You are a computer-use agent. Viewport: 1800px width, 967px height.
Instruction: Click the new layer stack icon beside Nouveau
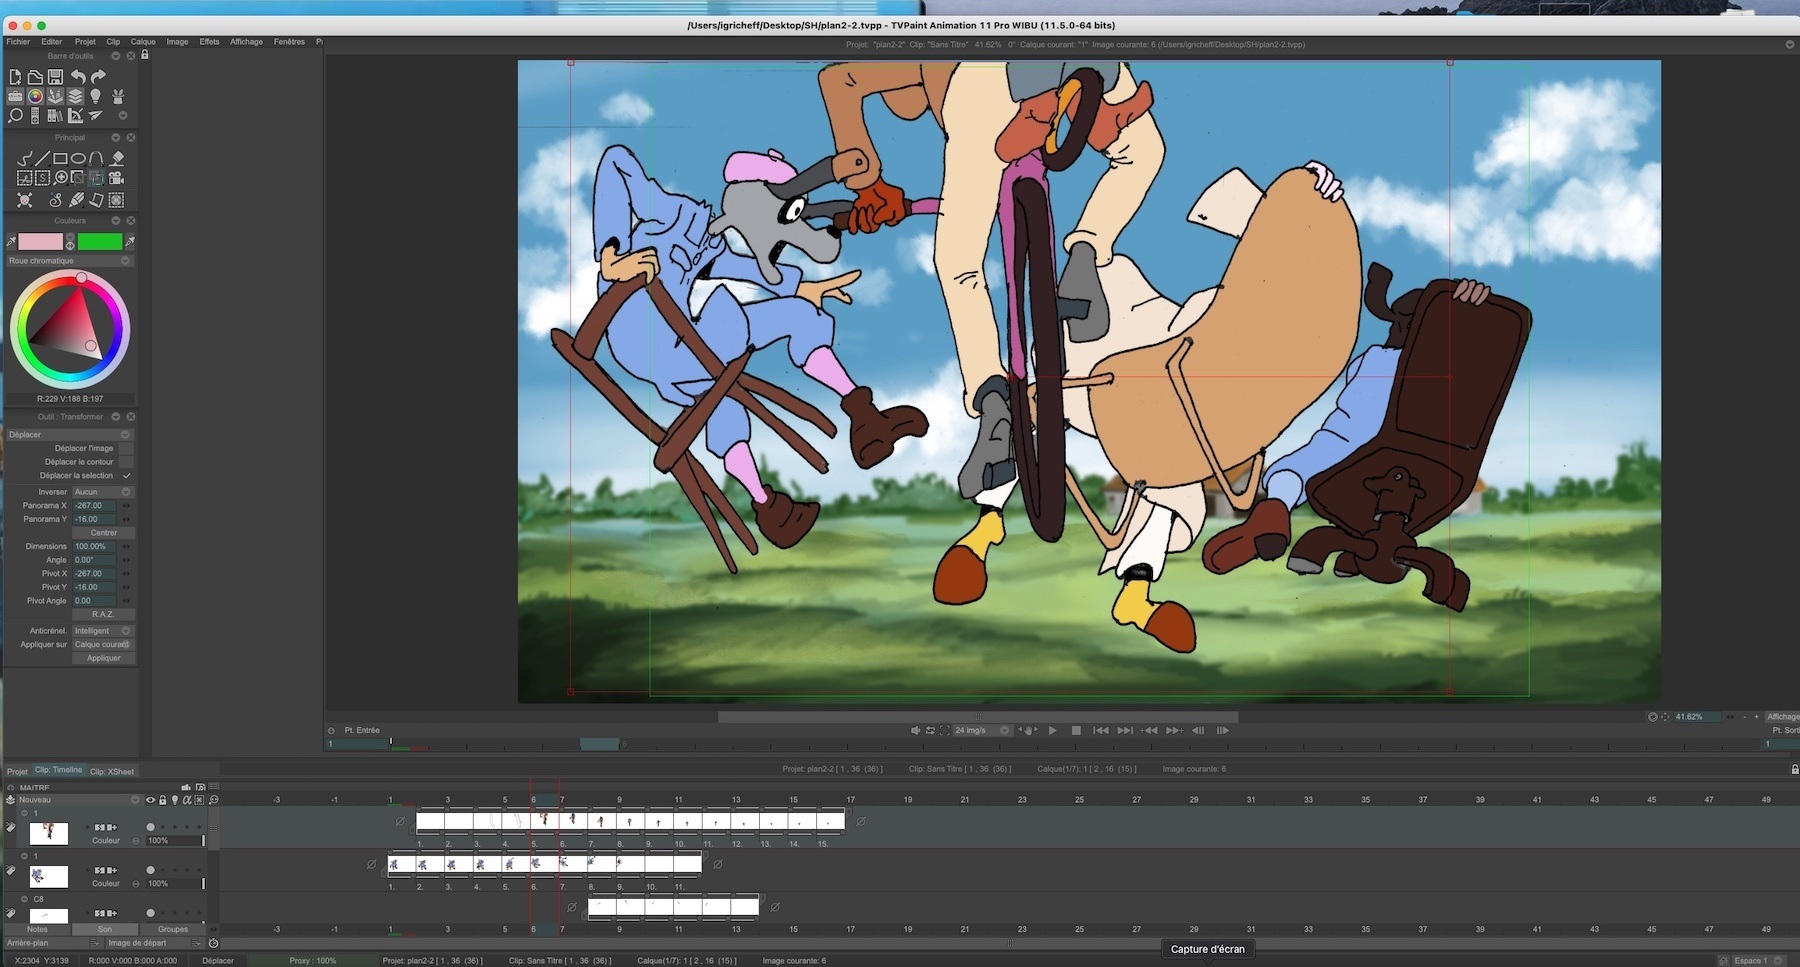[x=11, y=800]
